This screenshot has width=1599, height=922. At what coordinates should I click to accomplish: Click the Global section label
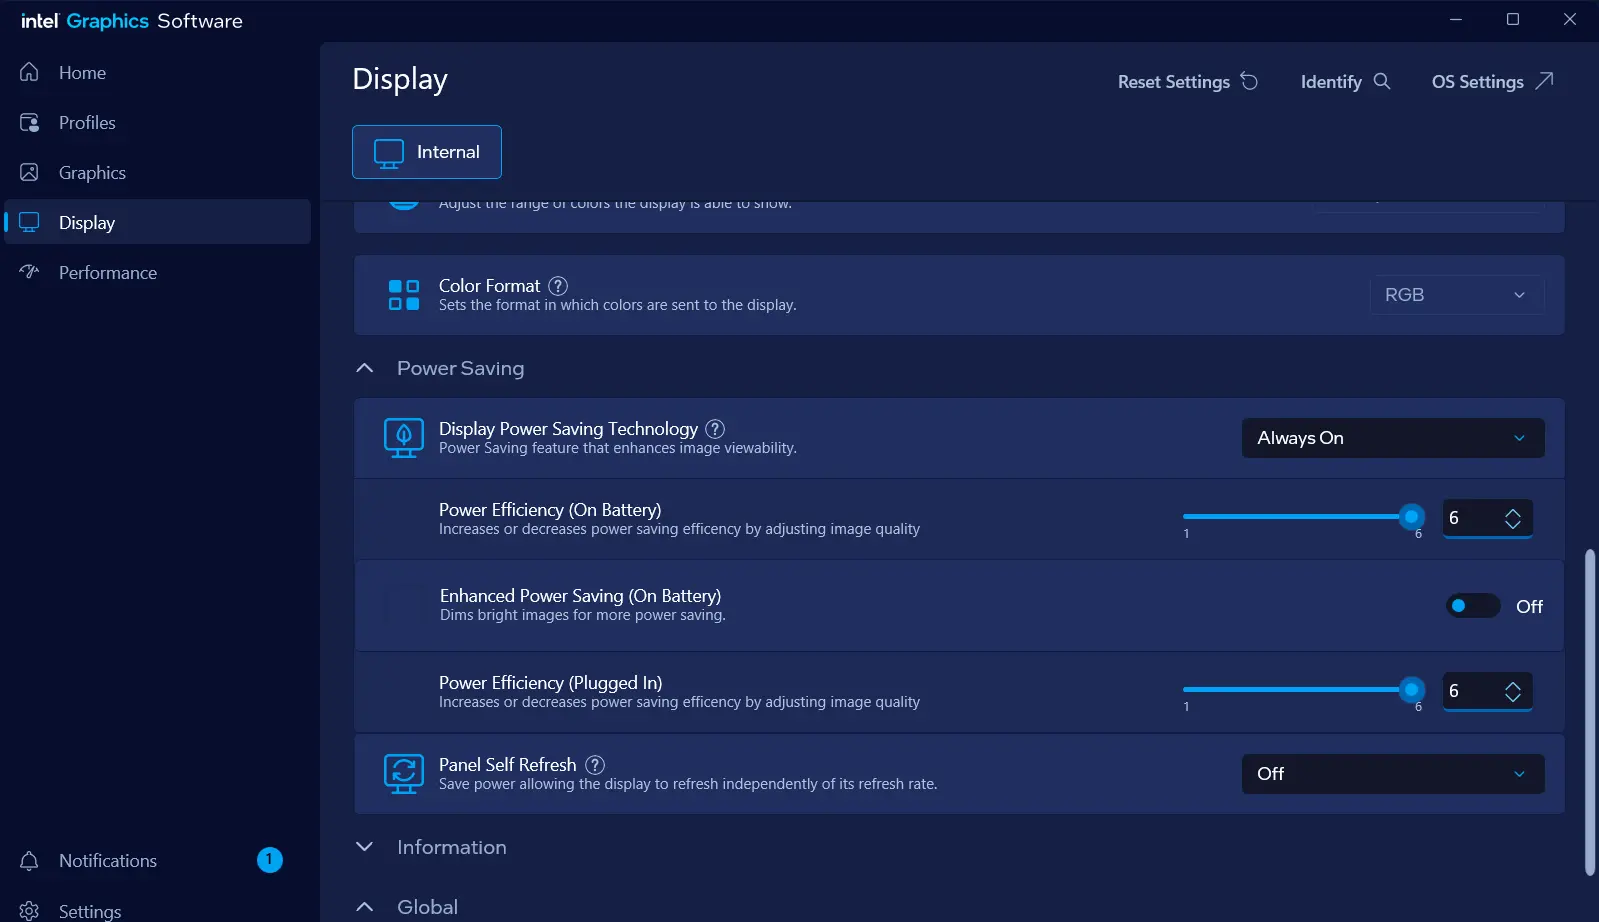[428, 907]
